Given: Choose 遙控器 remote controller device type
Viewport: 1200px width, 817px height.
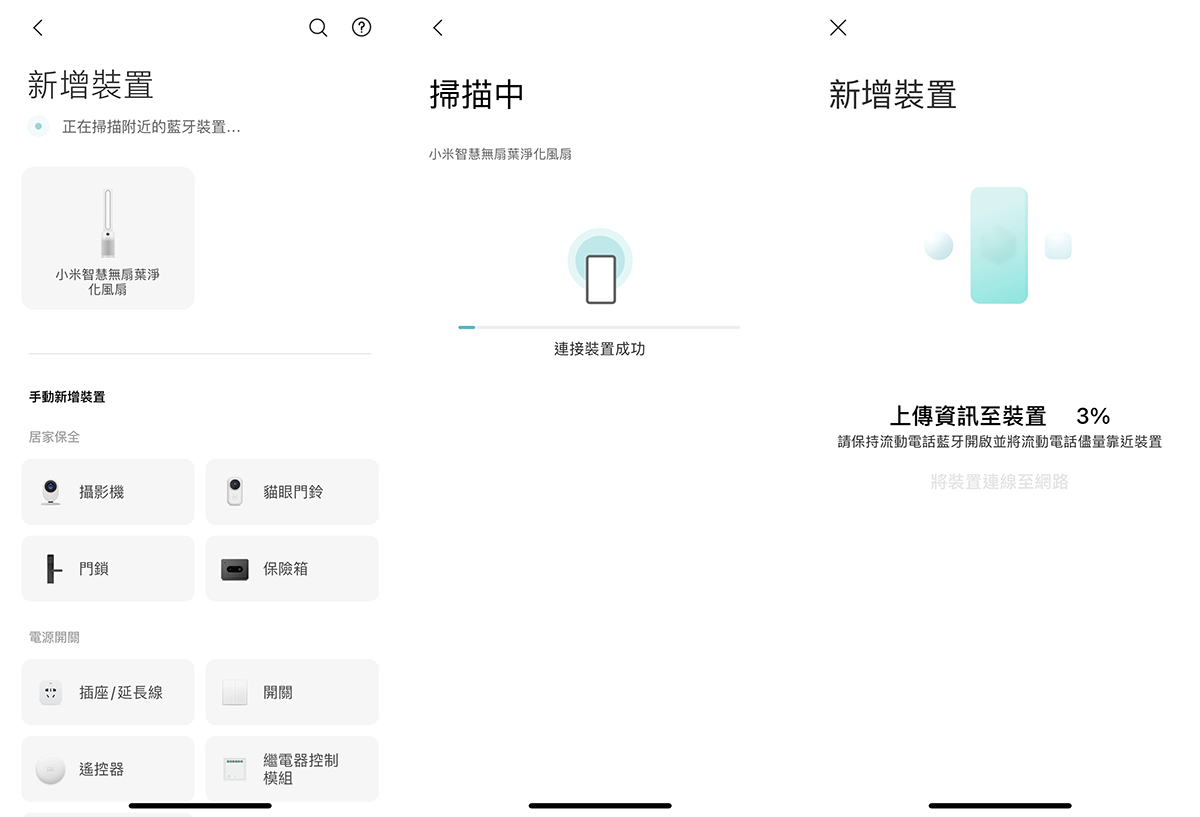Looking at the screenshot, I should (108, 769).
